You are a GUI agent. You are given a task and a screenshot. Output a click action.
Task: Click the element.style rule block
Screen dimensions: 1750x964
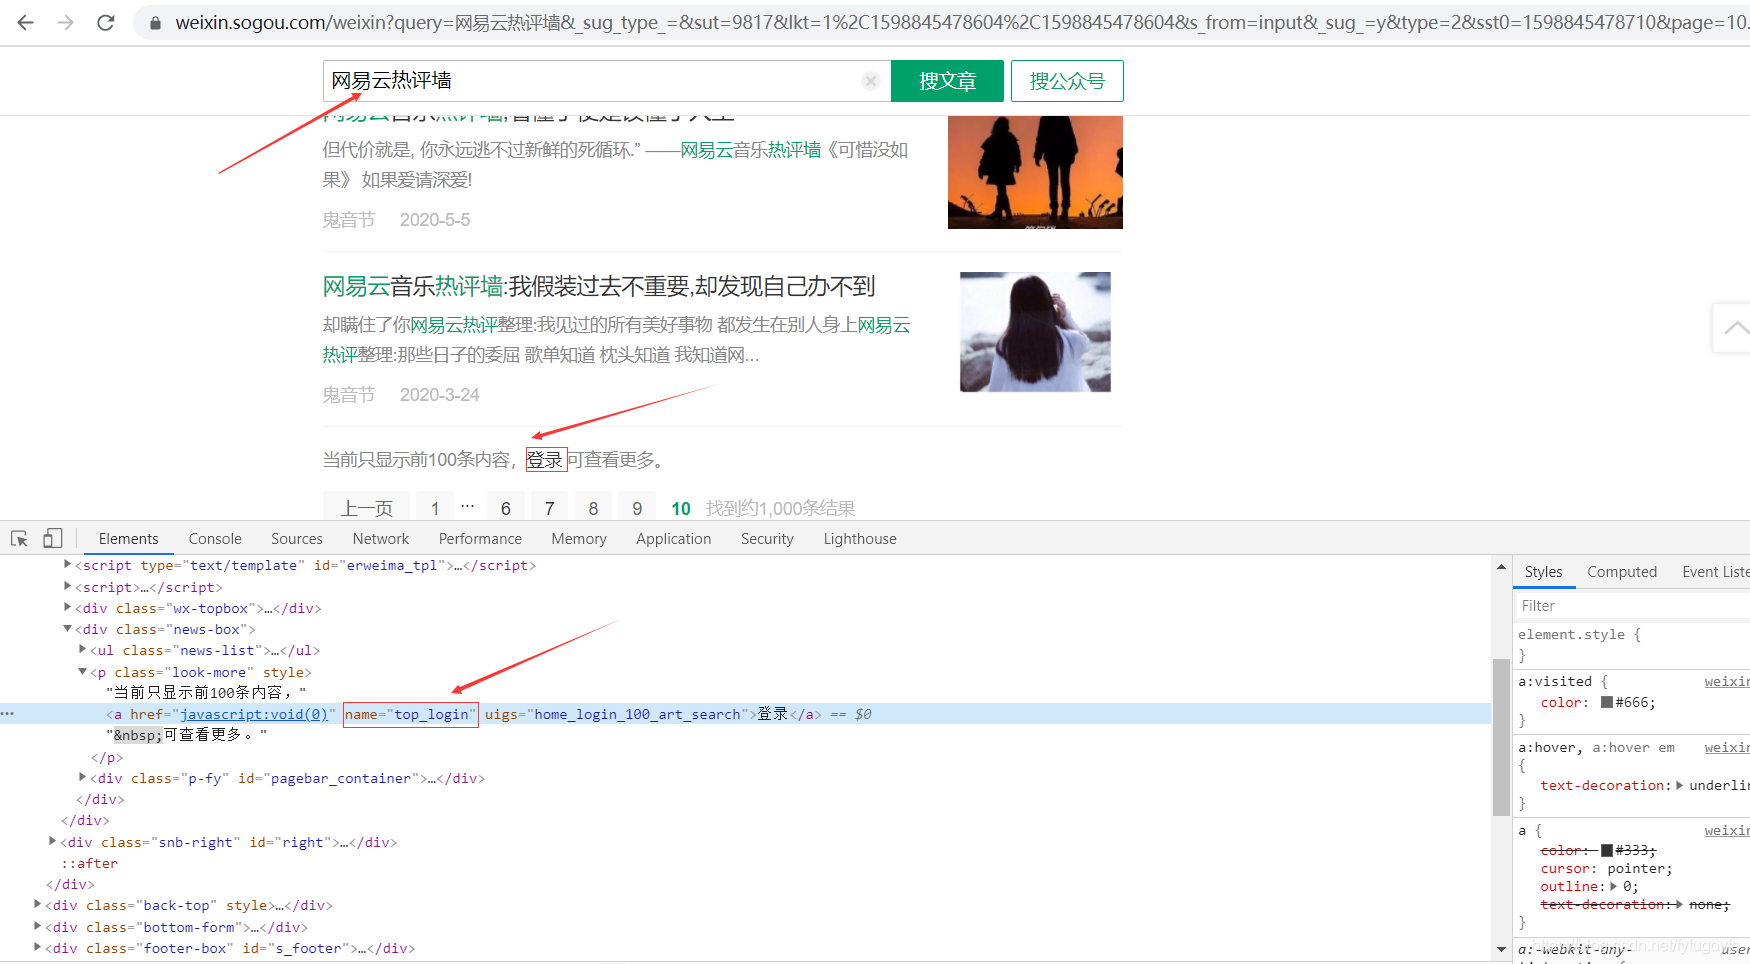point(1632,645)
